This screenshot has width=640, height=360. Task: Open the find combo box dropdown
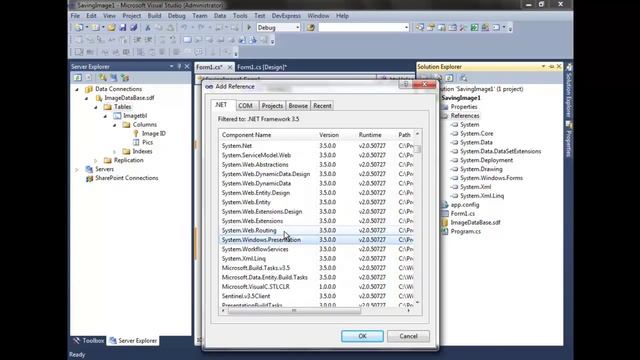(x=406, y=27)
